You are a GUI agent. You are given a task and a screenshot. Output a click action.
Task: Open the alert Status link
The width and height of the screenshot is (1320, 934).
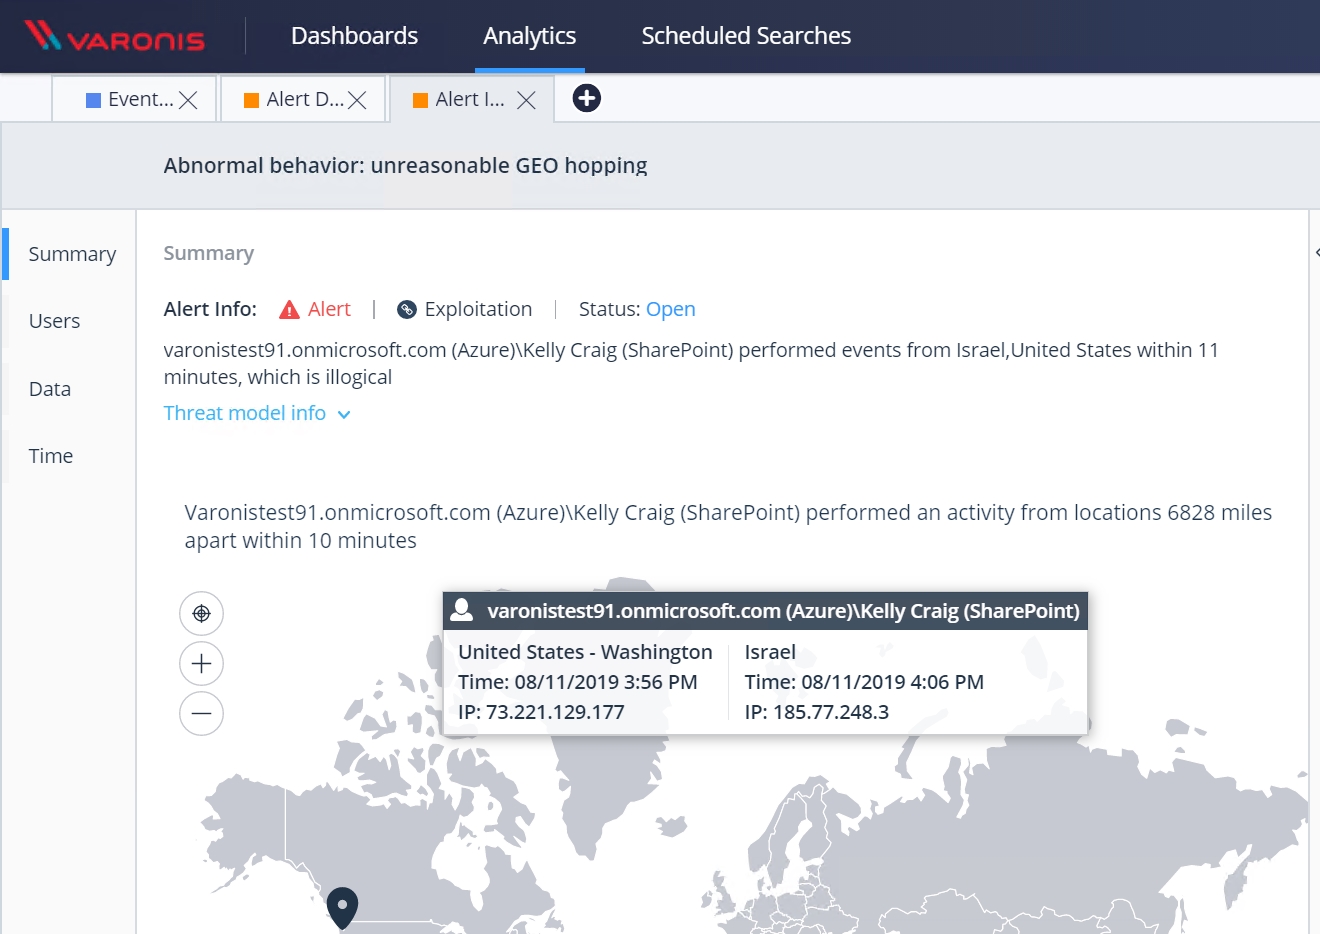(x=671, y=309)
